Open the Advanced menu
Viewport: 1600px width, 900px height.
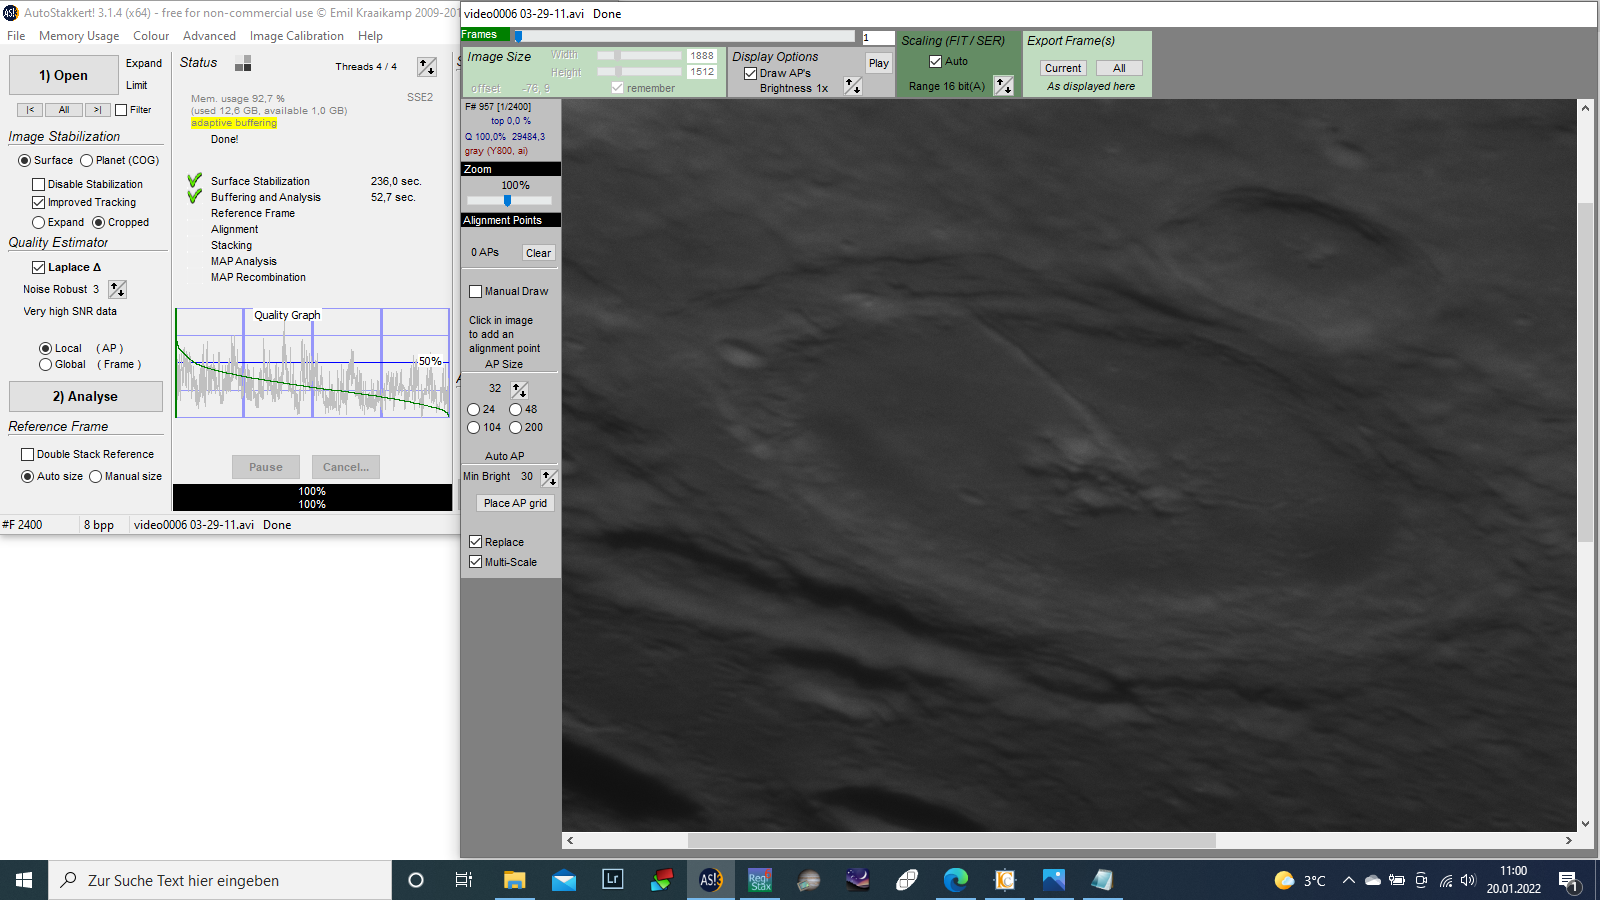point(209,36)
